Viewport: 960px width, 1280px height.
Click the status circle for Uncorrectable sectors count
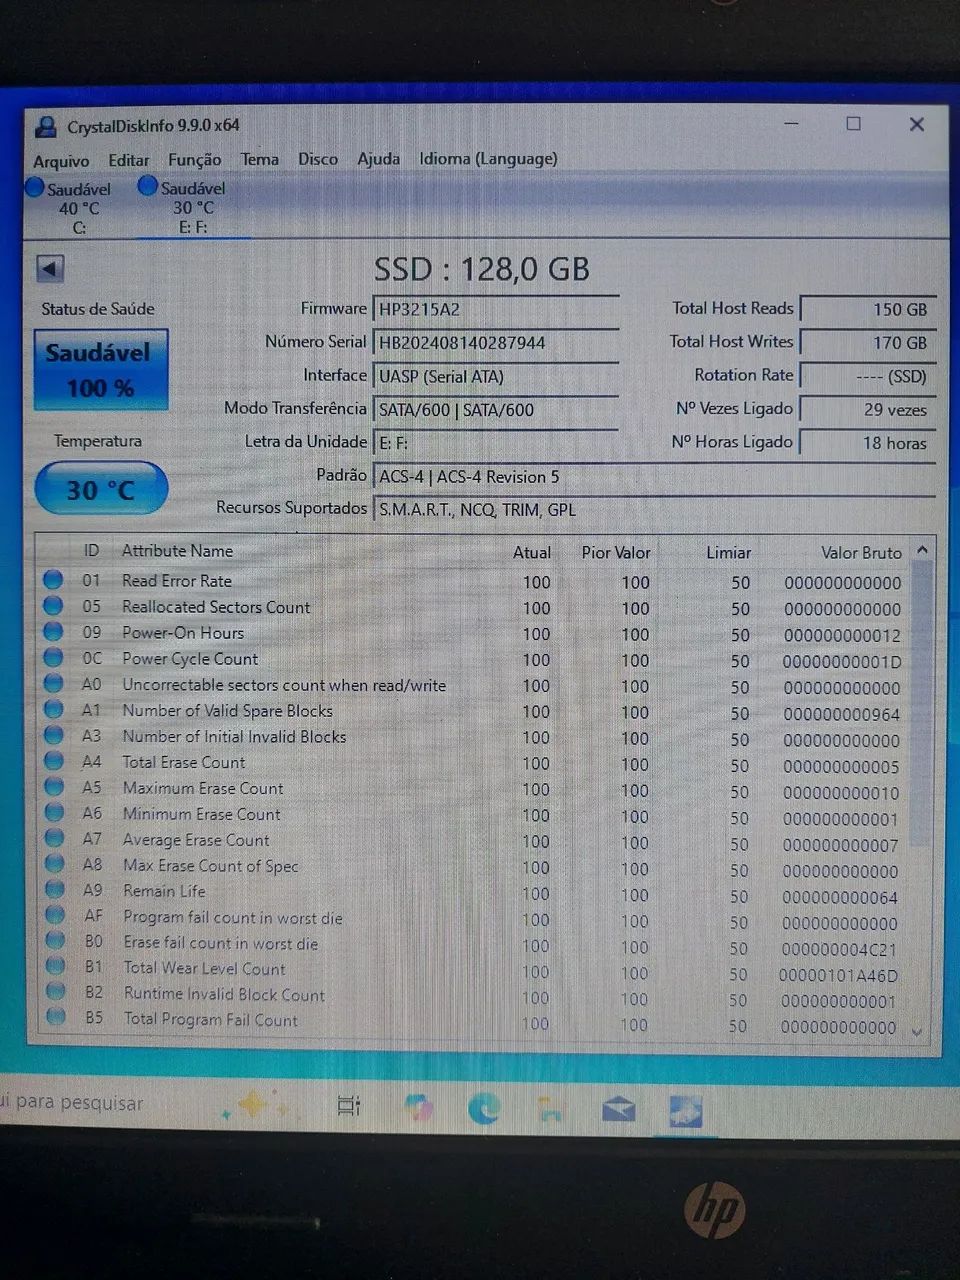(53, 684)
